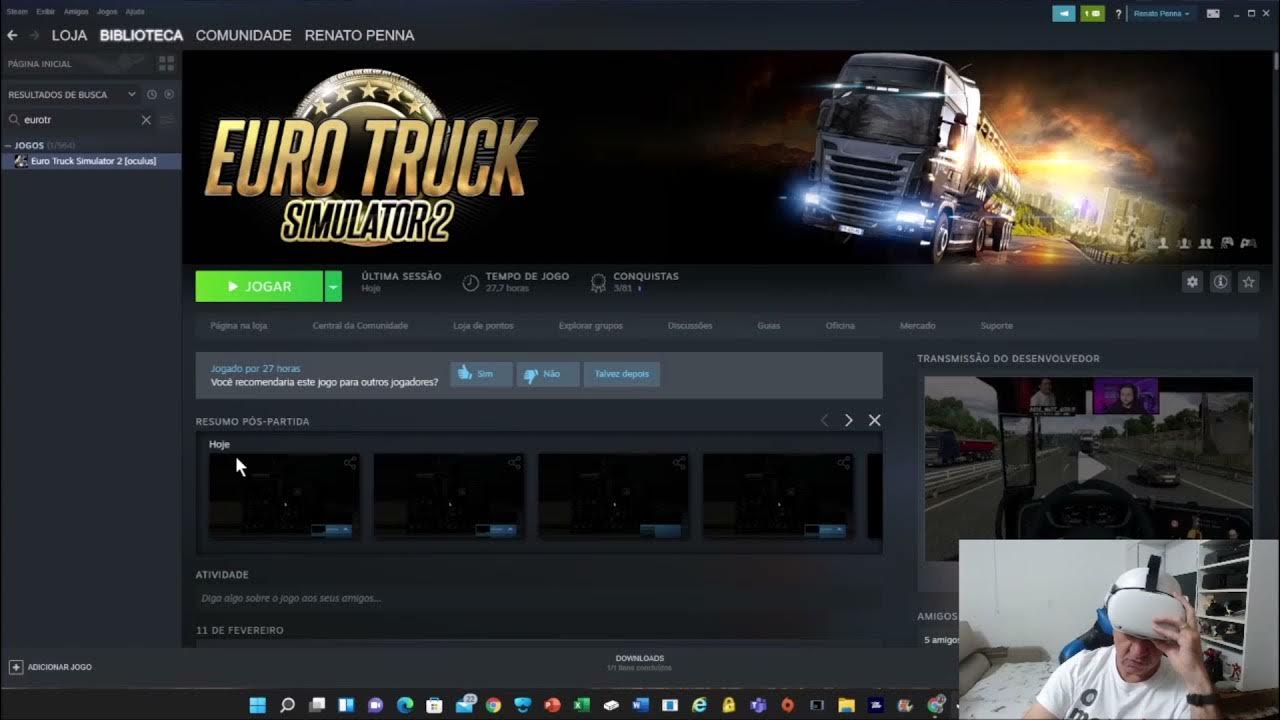The height and width of the screenshot is (720, 1280).
Task: Click Talvez depois button
Action: (621, 374)
